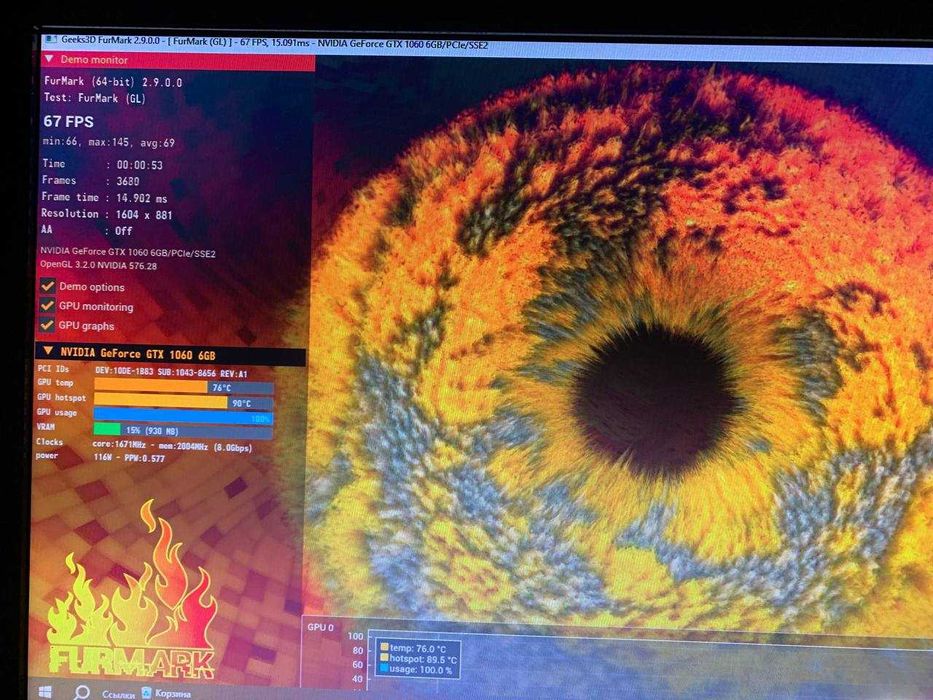Click the temp legend color swatch
The height and width of the screenshot is (700, 933).
tap(384, 647)
